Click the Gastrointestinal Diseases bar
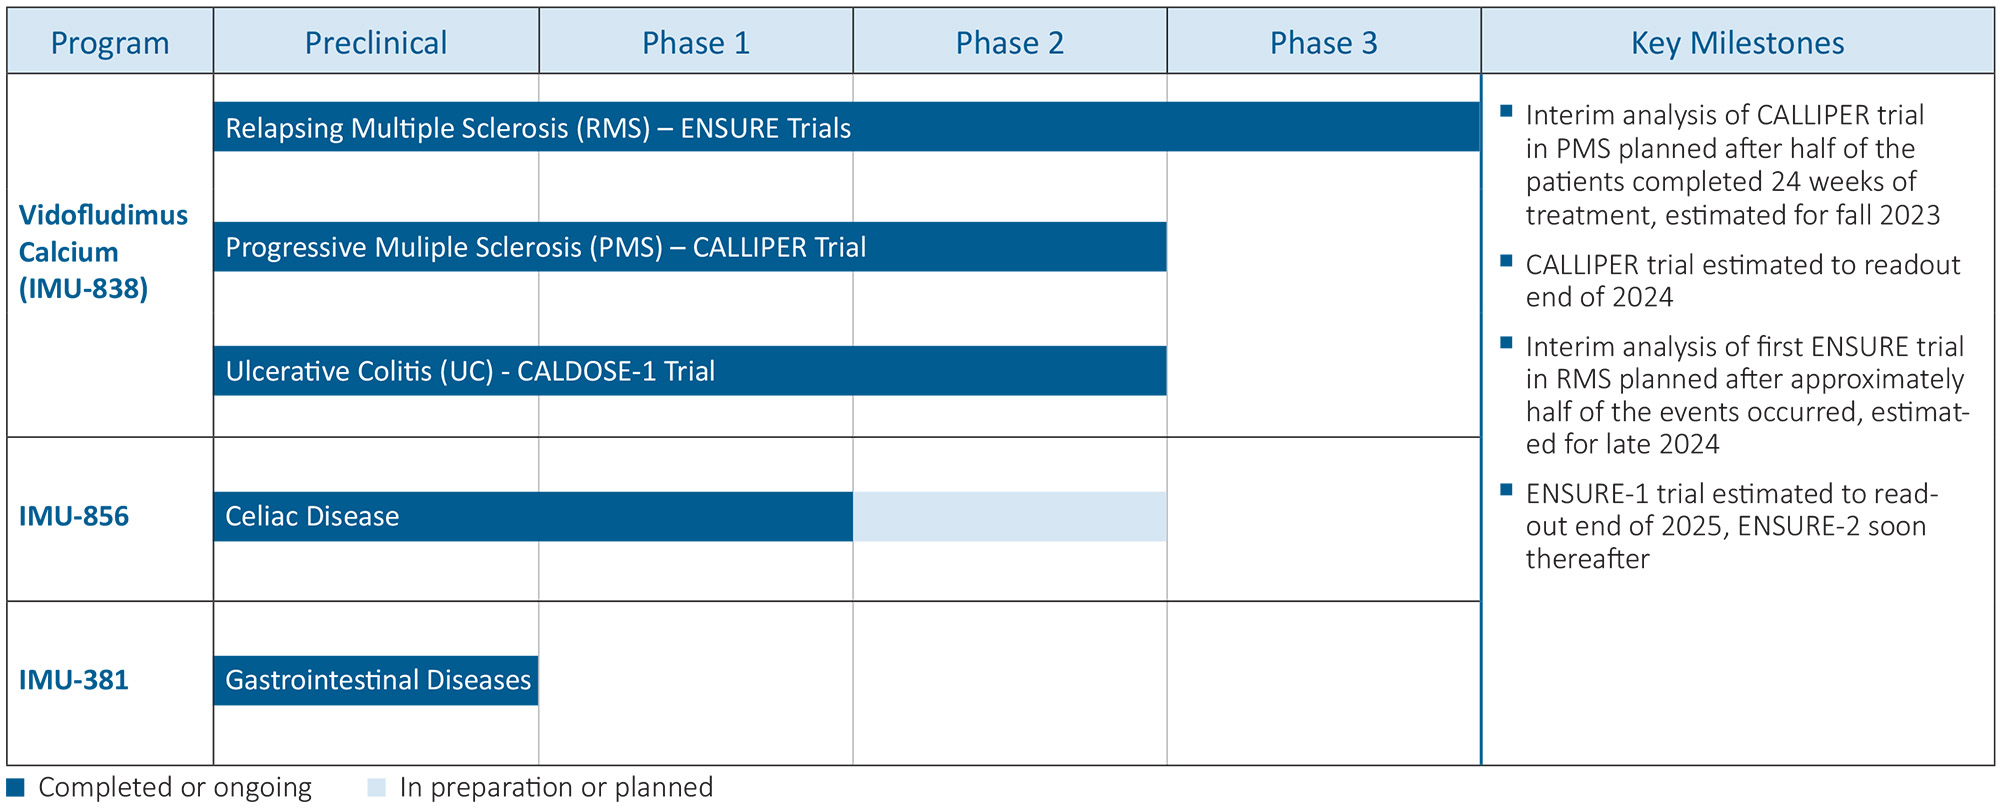Screen dimensions: 2000x810 [x=376, y=680]
